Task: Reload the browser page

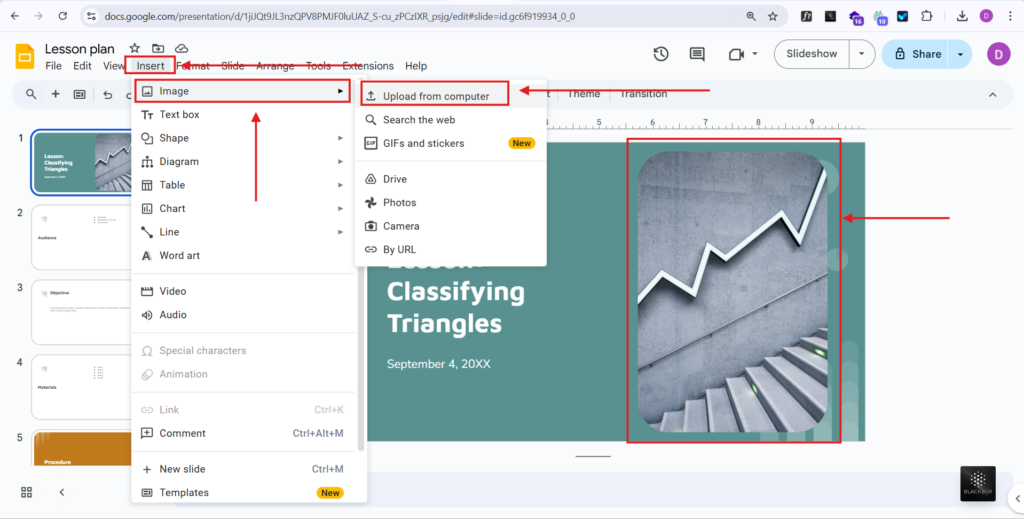Action: pos(63,16)
